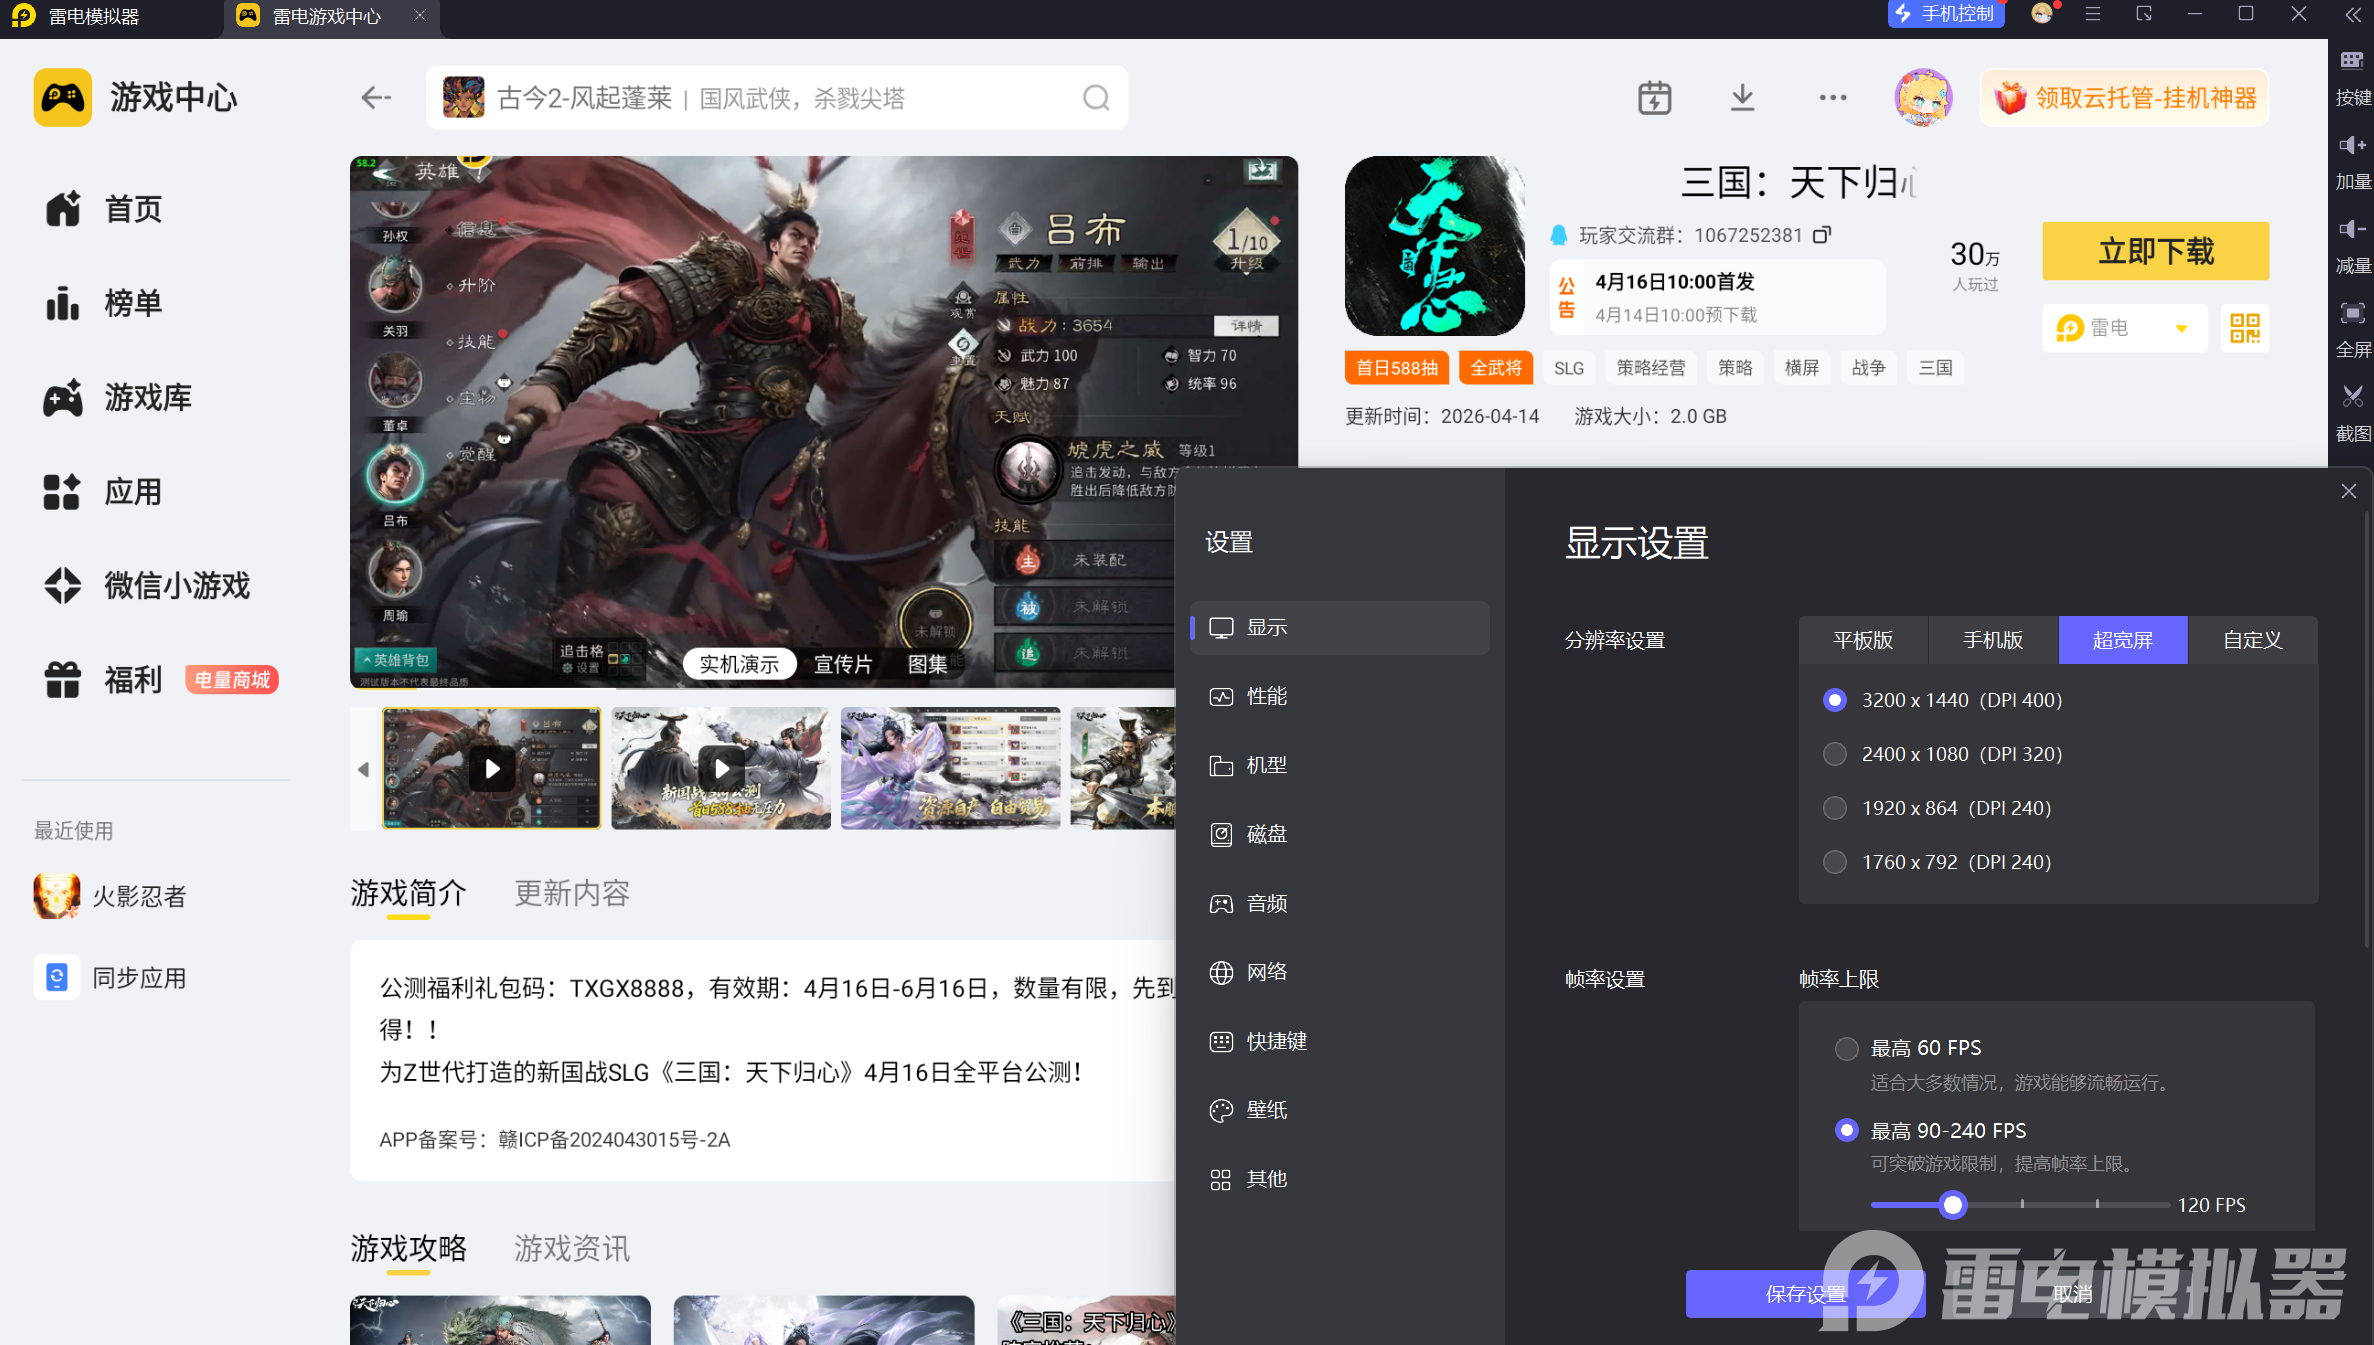The height and width of the screenshot is (1345, 2374).
Task: Choose the 最高 60 FPS option
Action: click(1846, 1048)
